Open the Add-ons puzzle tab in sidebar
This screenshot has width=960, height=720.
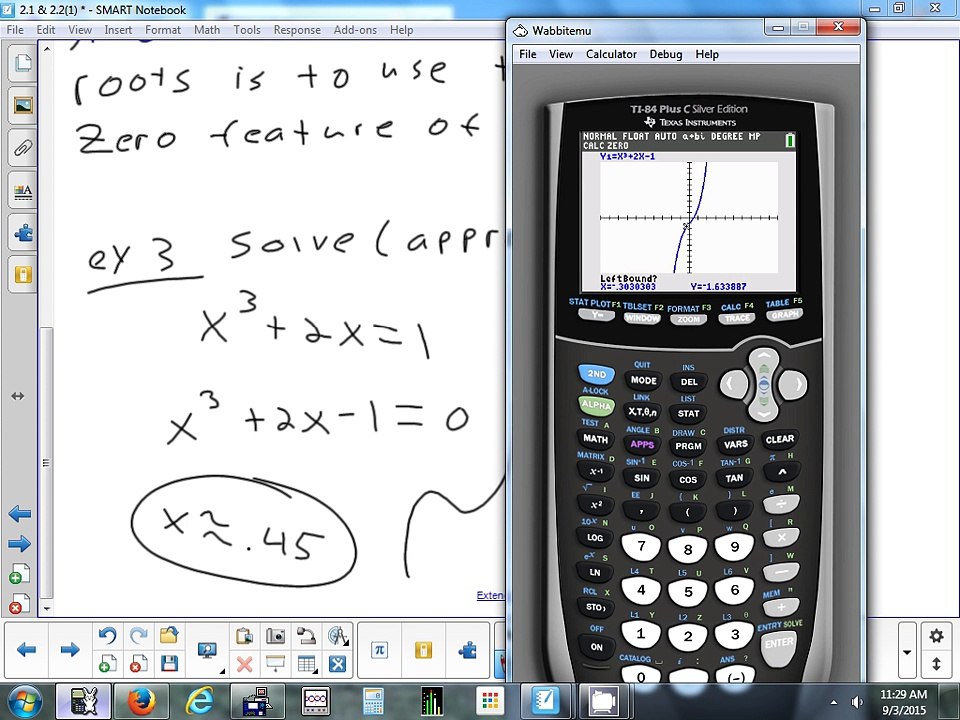pyautogui.click(x=23, y=233)
